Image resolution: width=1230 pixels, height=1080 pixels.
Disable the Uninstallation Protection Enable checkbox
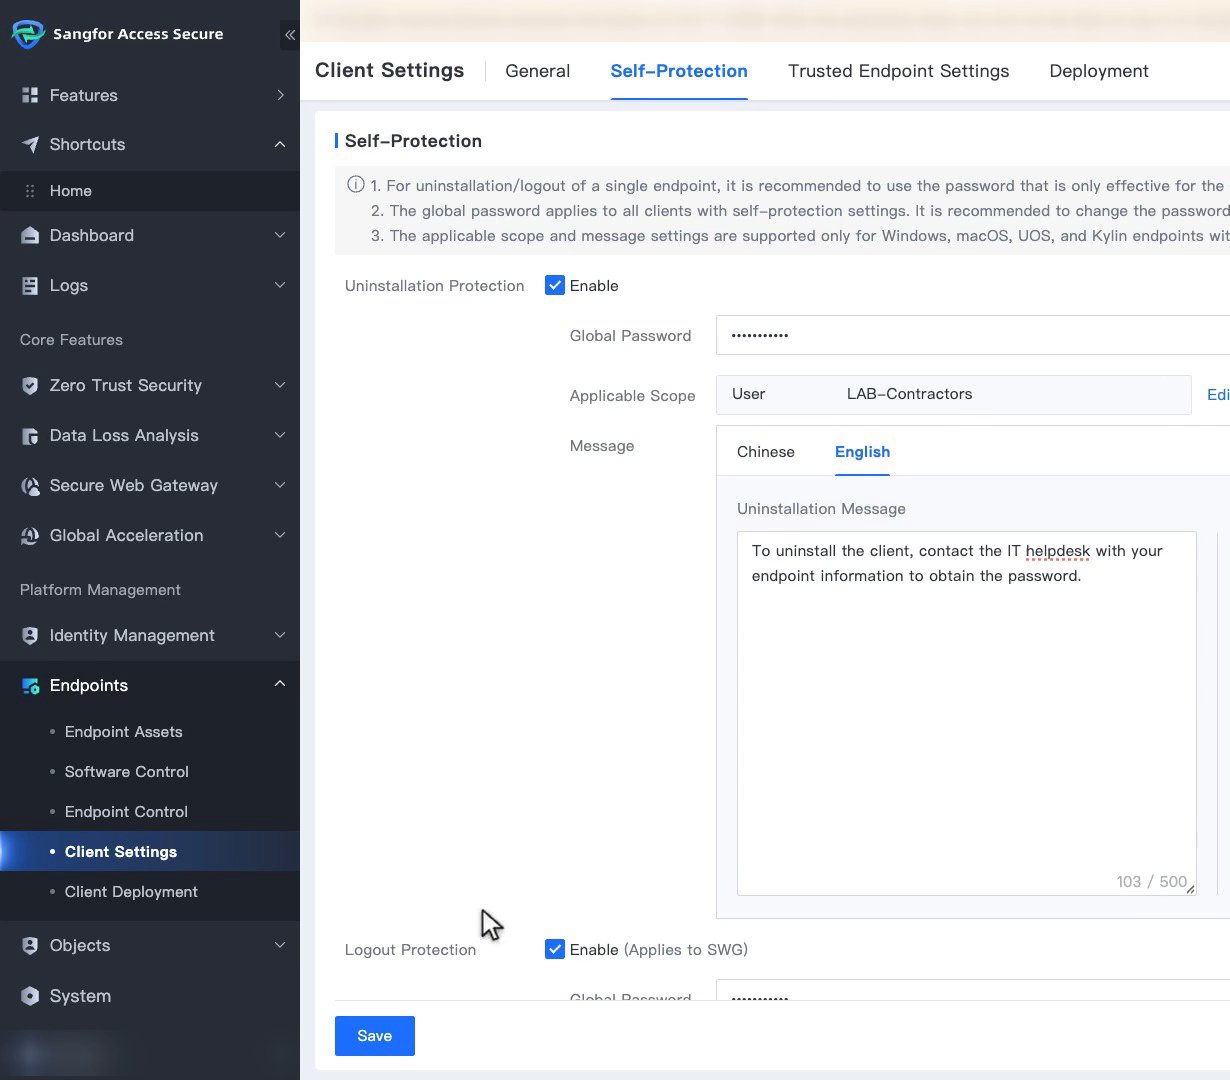click(555, 285)
